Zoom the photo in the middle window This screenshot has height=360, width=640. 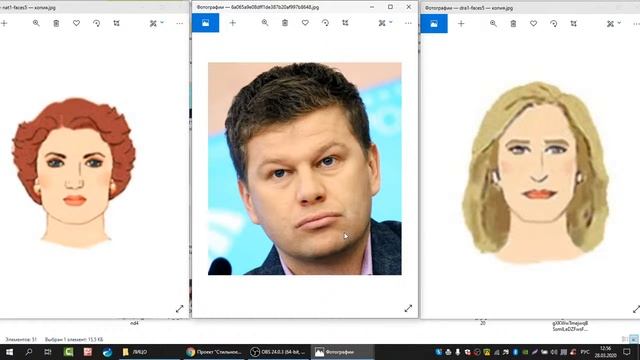pyautogui.click(x=265, y=23)
